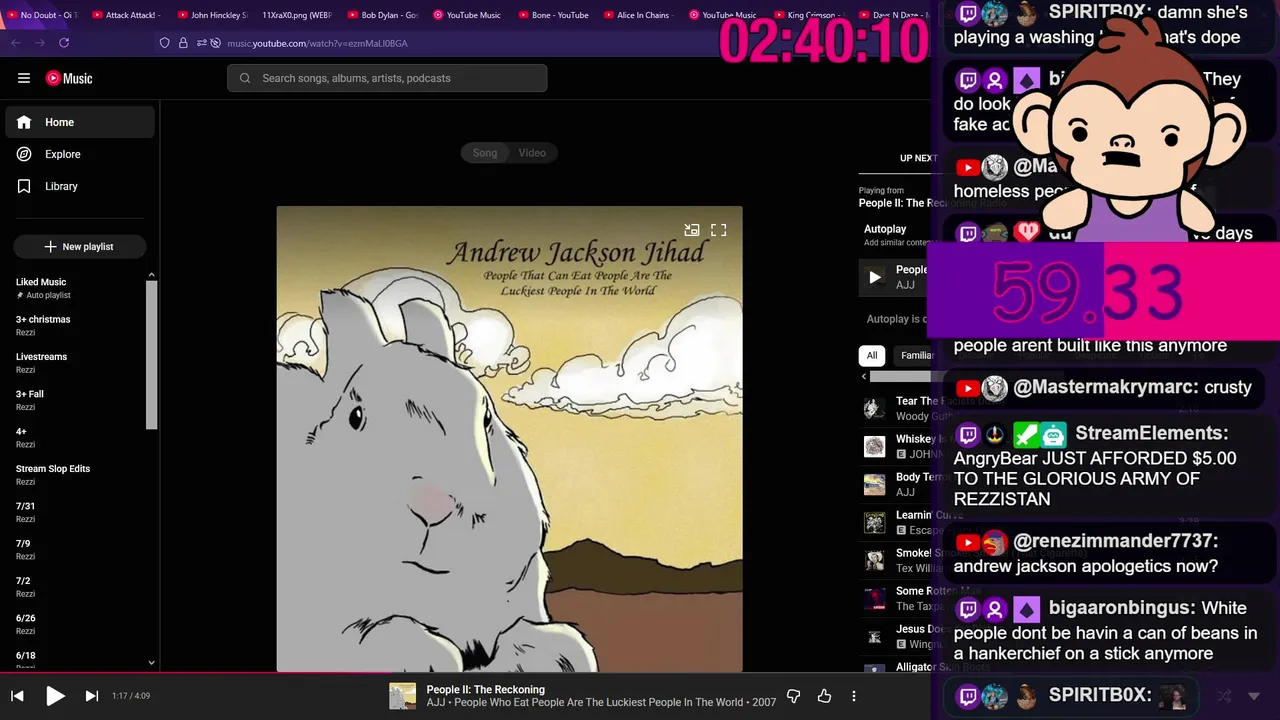Click the sidebar scroll-up arrow
Image resolution: width=1280 pixels, height=720 pixels.
pos(152,275)
